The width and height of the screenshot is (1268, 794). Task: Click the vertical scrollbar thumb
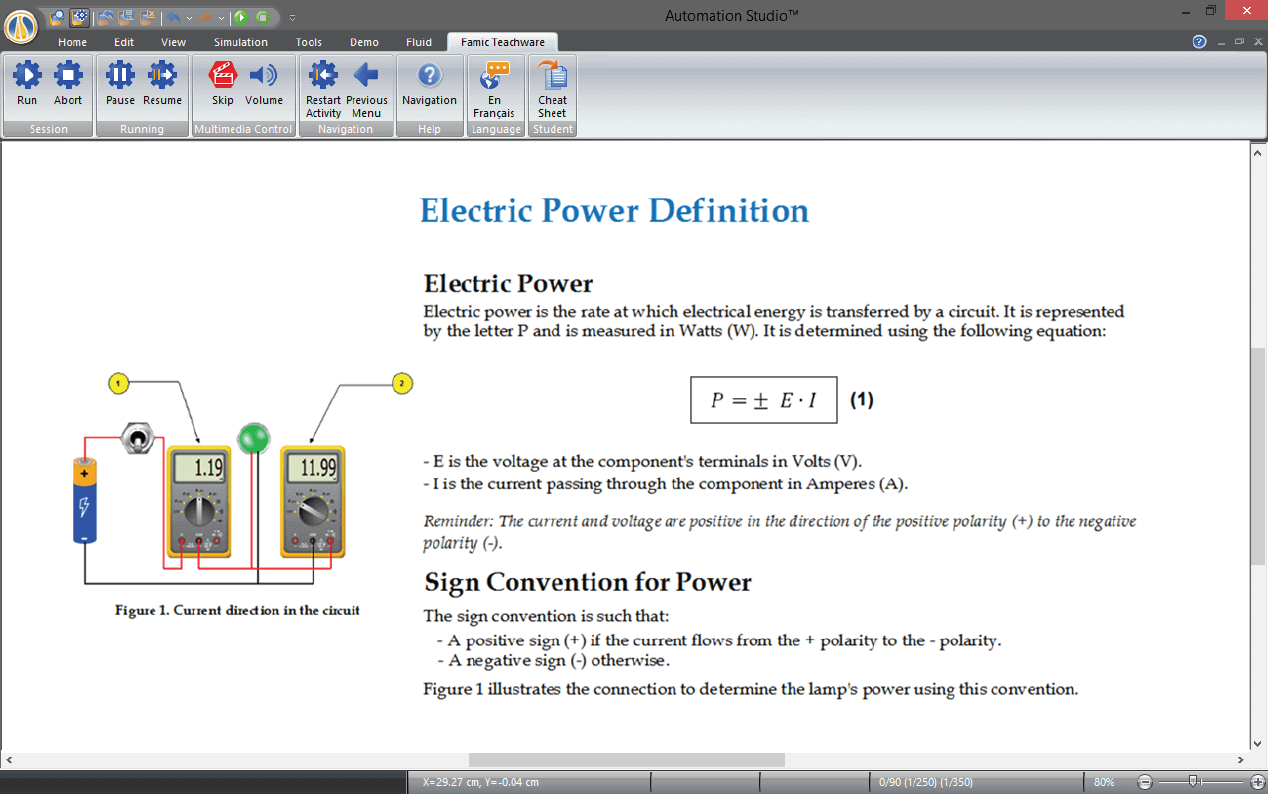pyautogui.click(x=1257, y=455)
